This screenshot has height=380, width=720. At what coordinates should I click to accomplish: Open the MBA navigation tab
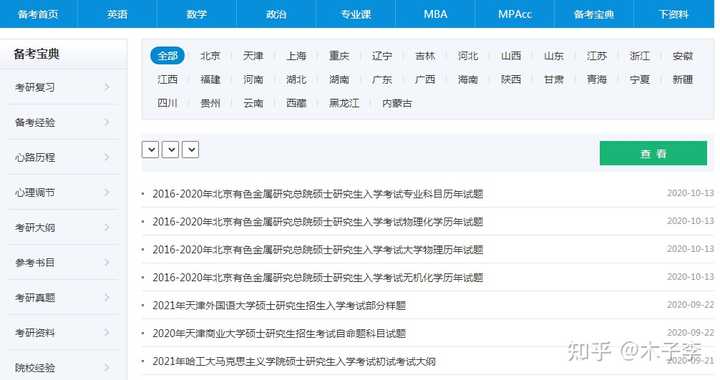[435, 14]
